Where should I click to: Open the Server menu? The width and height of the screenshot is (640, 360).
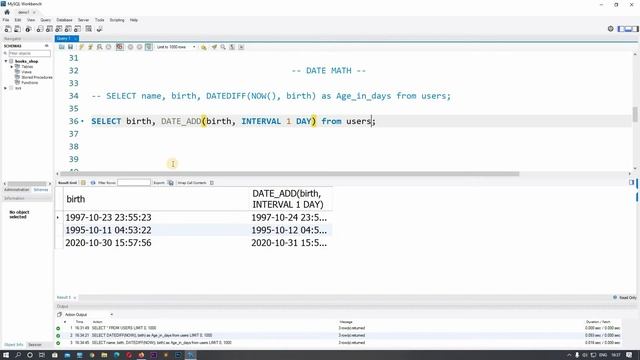(x=83, y=20)
